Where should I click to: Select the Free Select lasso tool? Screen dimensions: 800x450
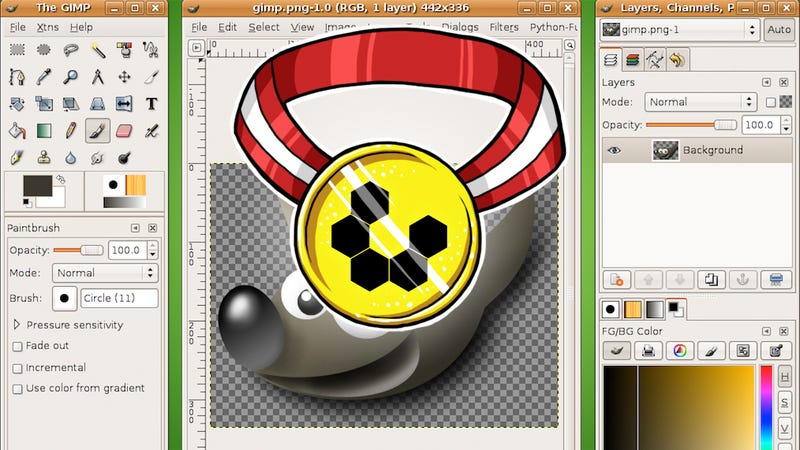click(71, 49)
